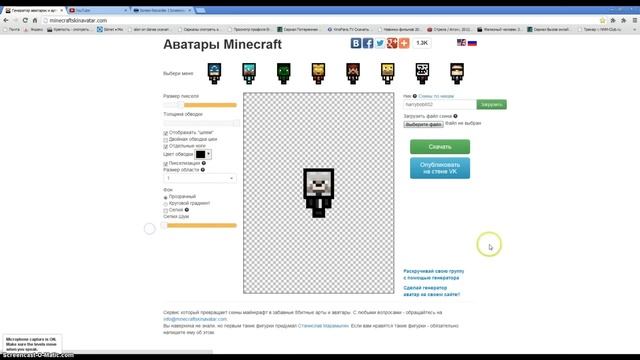Show help icon next to Сетка
The width and height of the screenshot is (640, 360).
(187, 210)
